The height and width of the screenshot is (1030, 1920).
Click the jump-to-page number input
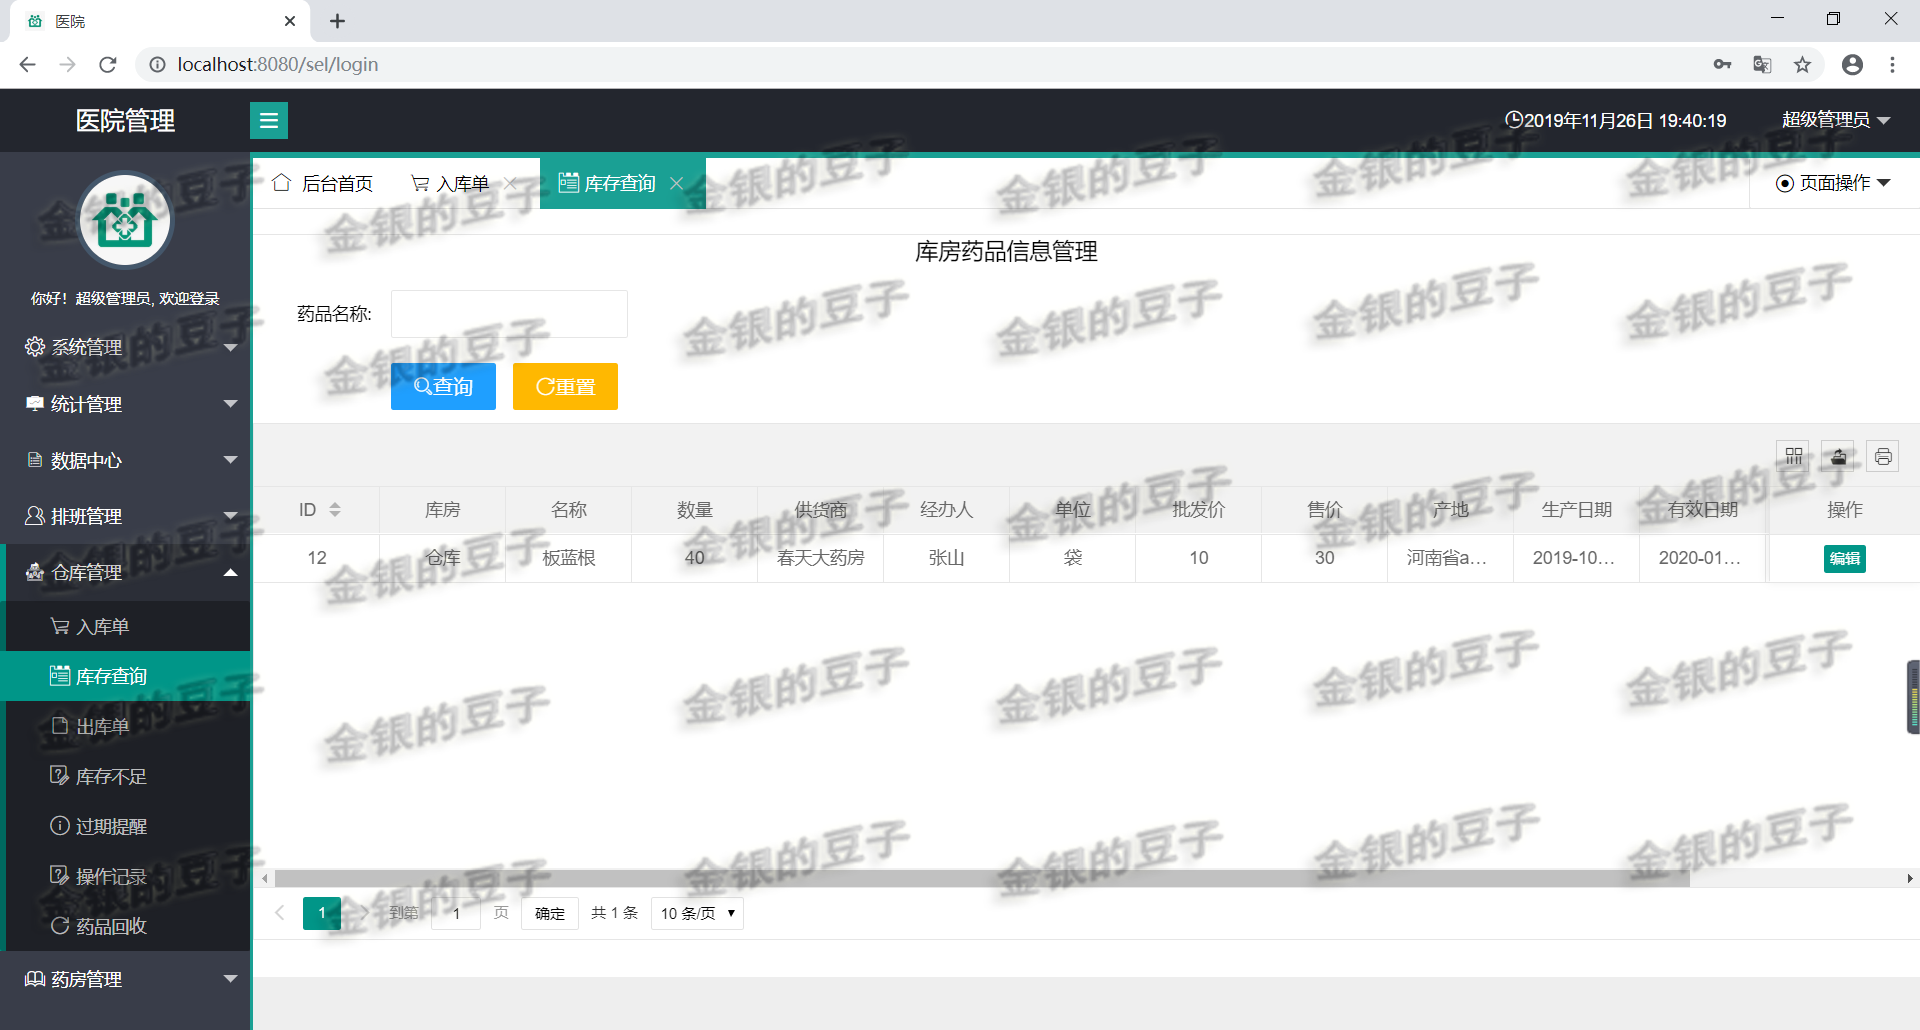[456, 913]
